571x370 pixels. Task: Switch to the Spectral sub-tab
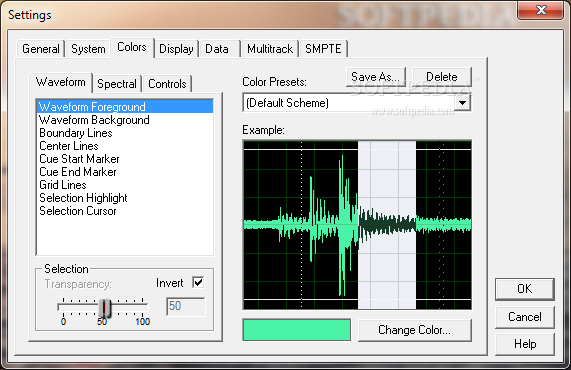[117, 84]
